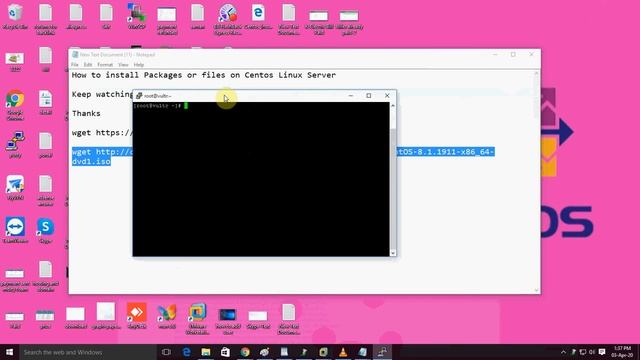Image resolution: width=640 pixels, height=360 pixels.
Task: Maximize the PuTTY window
Action: [369, 96]
